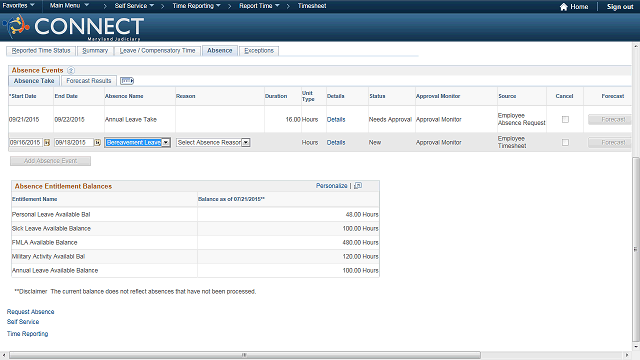Click the Entitlement Name column header
Image resolution: width=640 pixels, height=360 pixels.
point(35,199)
